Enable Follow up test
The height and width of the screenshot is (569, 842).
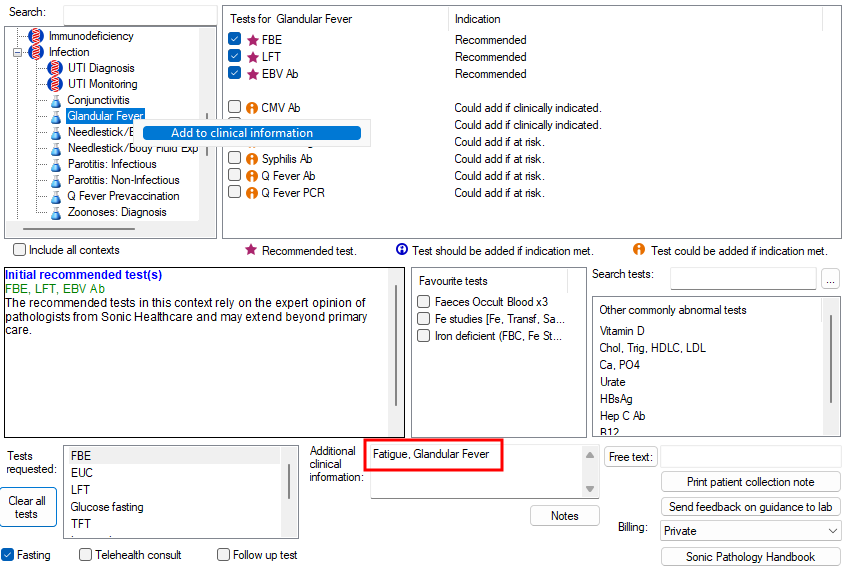[223, 555]
